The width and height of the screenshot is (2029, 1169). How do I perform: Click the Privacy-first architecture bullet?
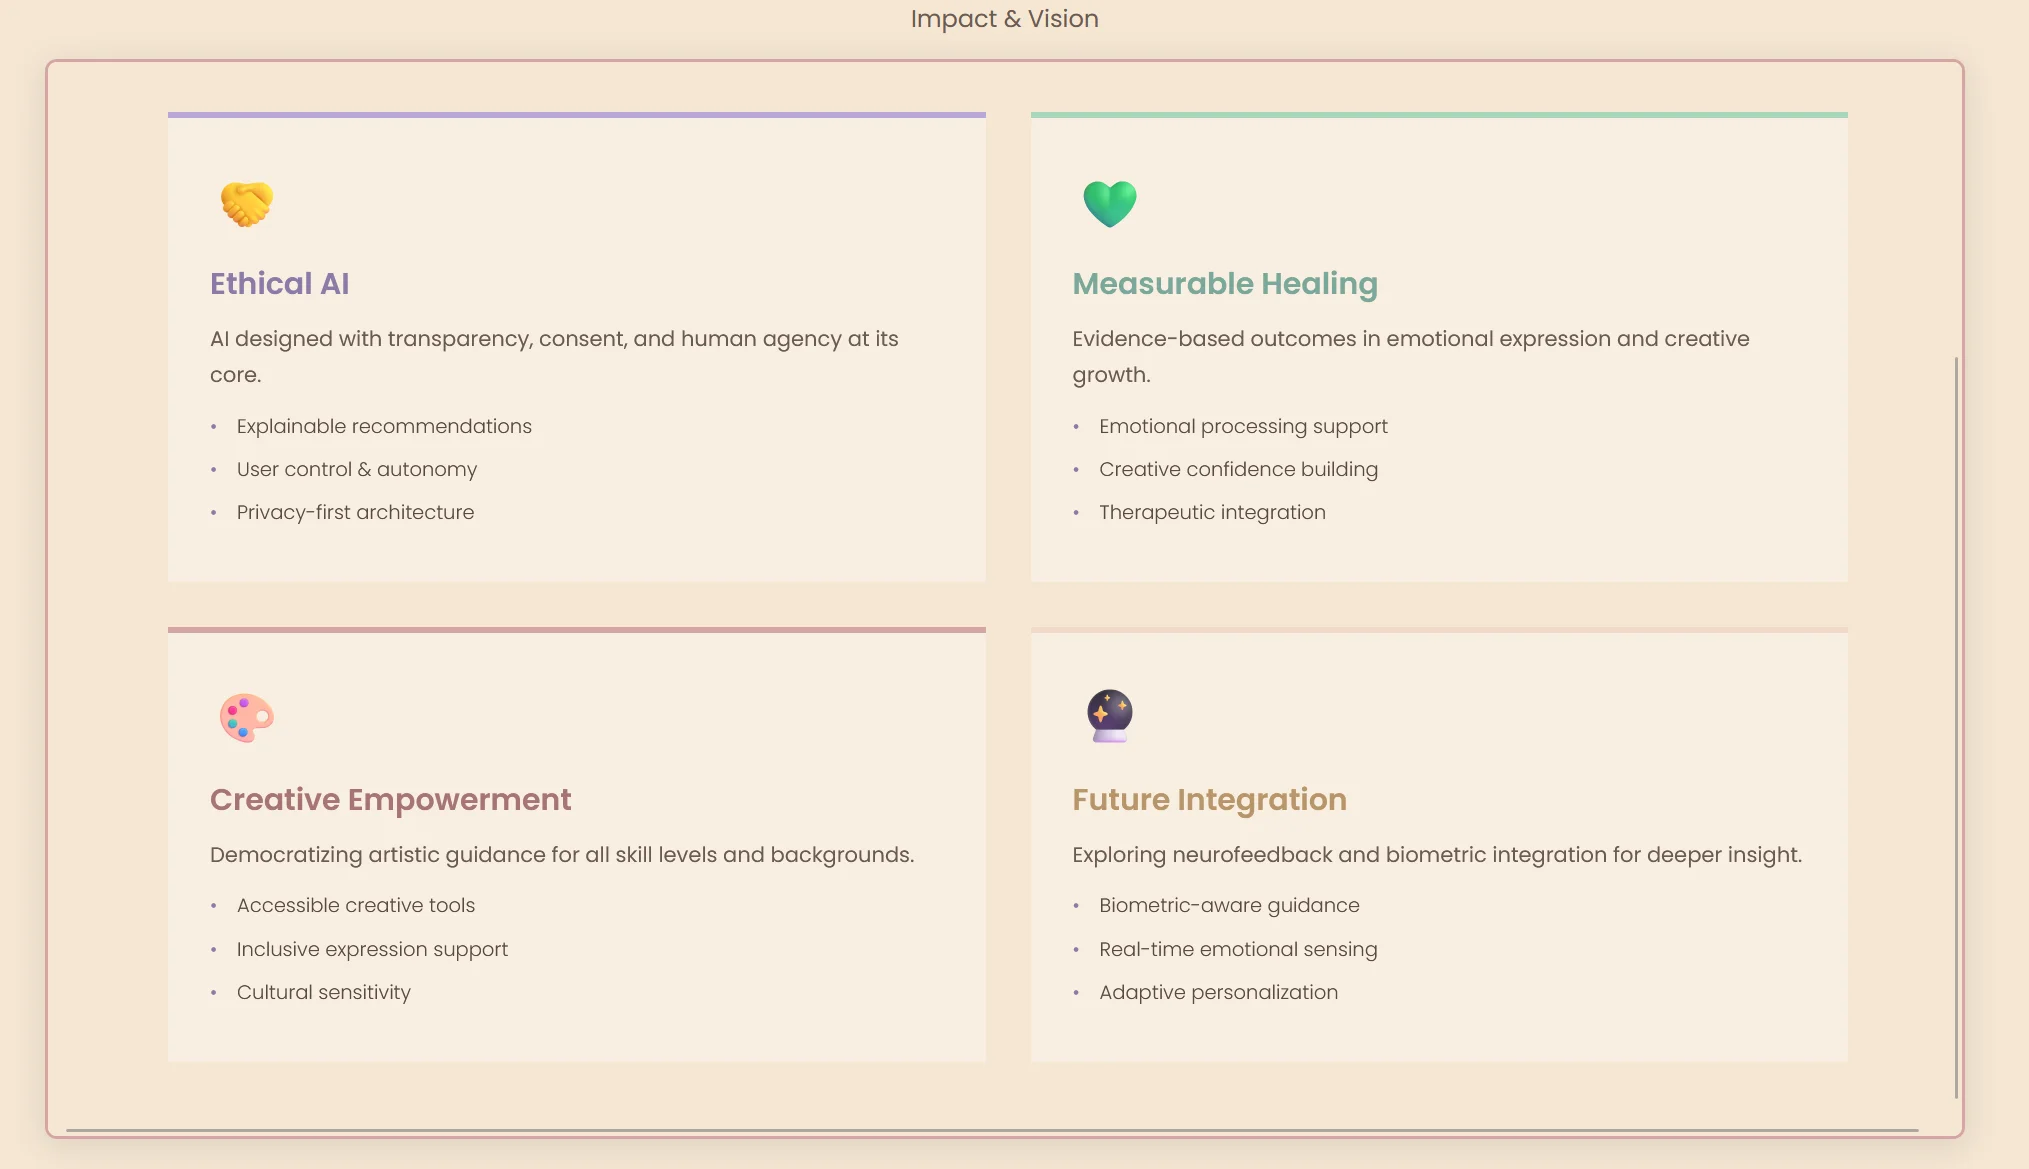tap(355, 513)
